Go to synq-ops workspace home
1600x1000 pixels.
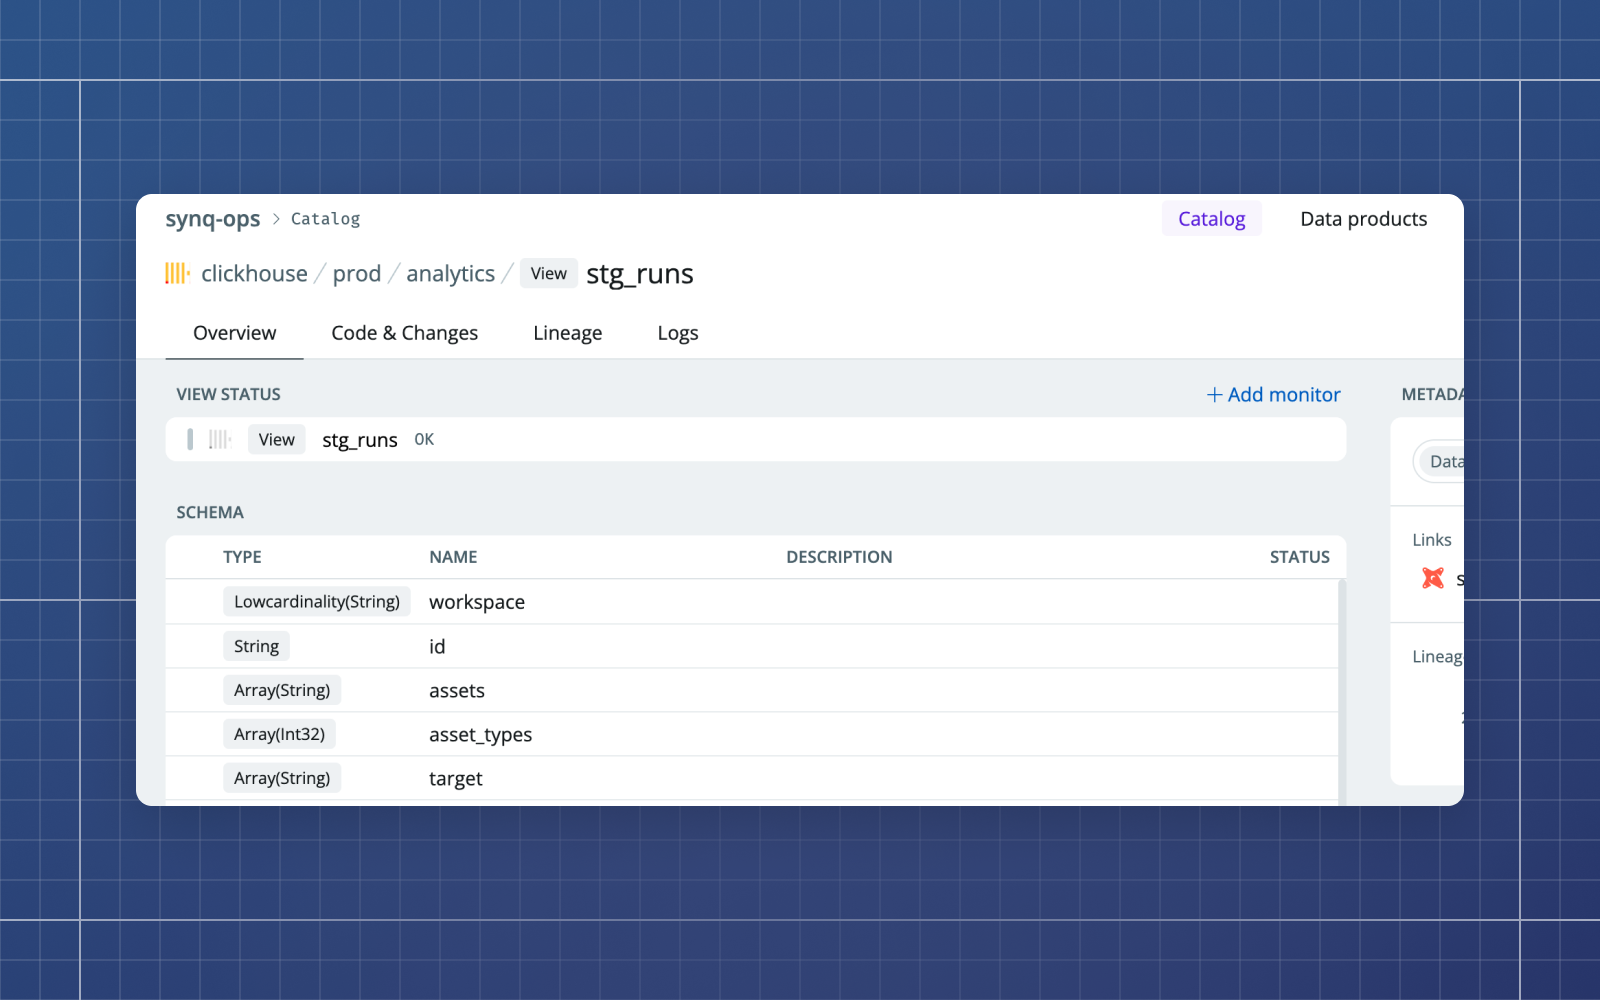212,219
